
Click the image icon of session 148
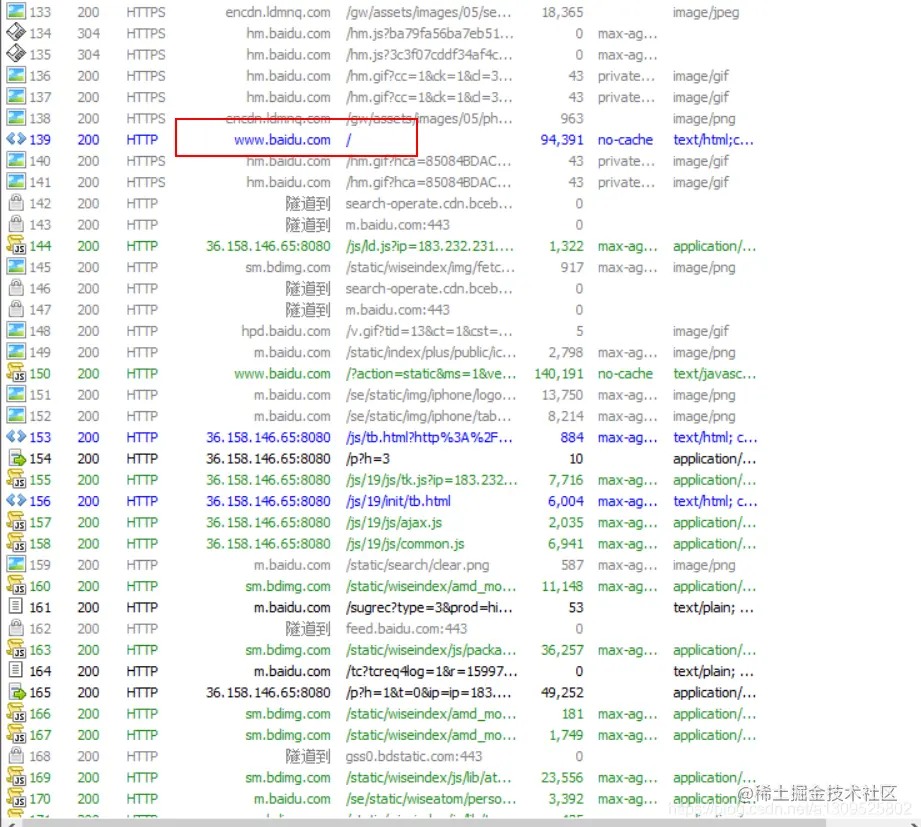(16, 331)
